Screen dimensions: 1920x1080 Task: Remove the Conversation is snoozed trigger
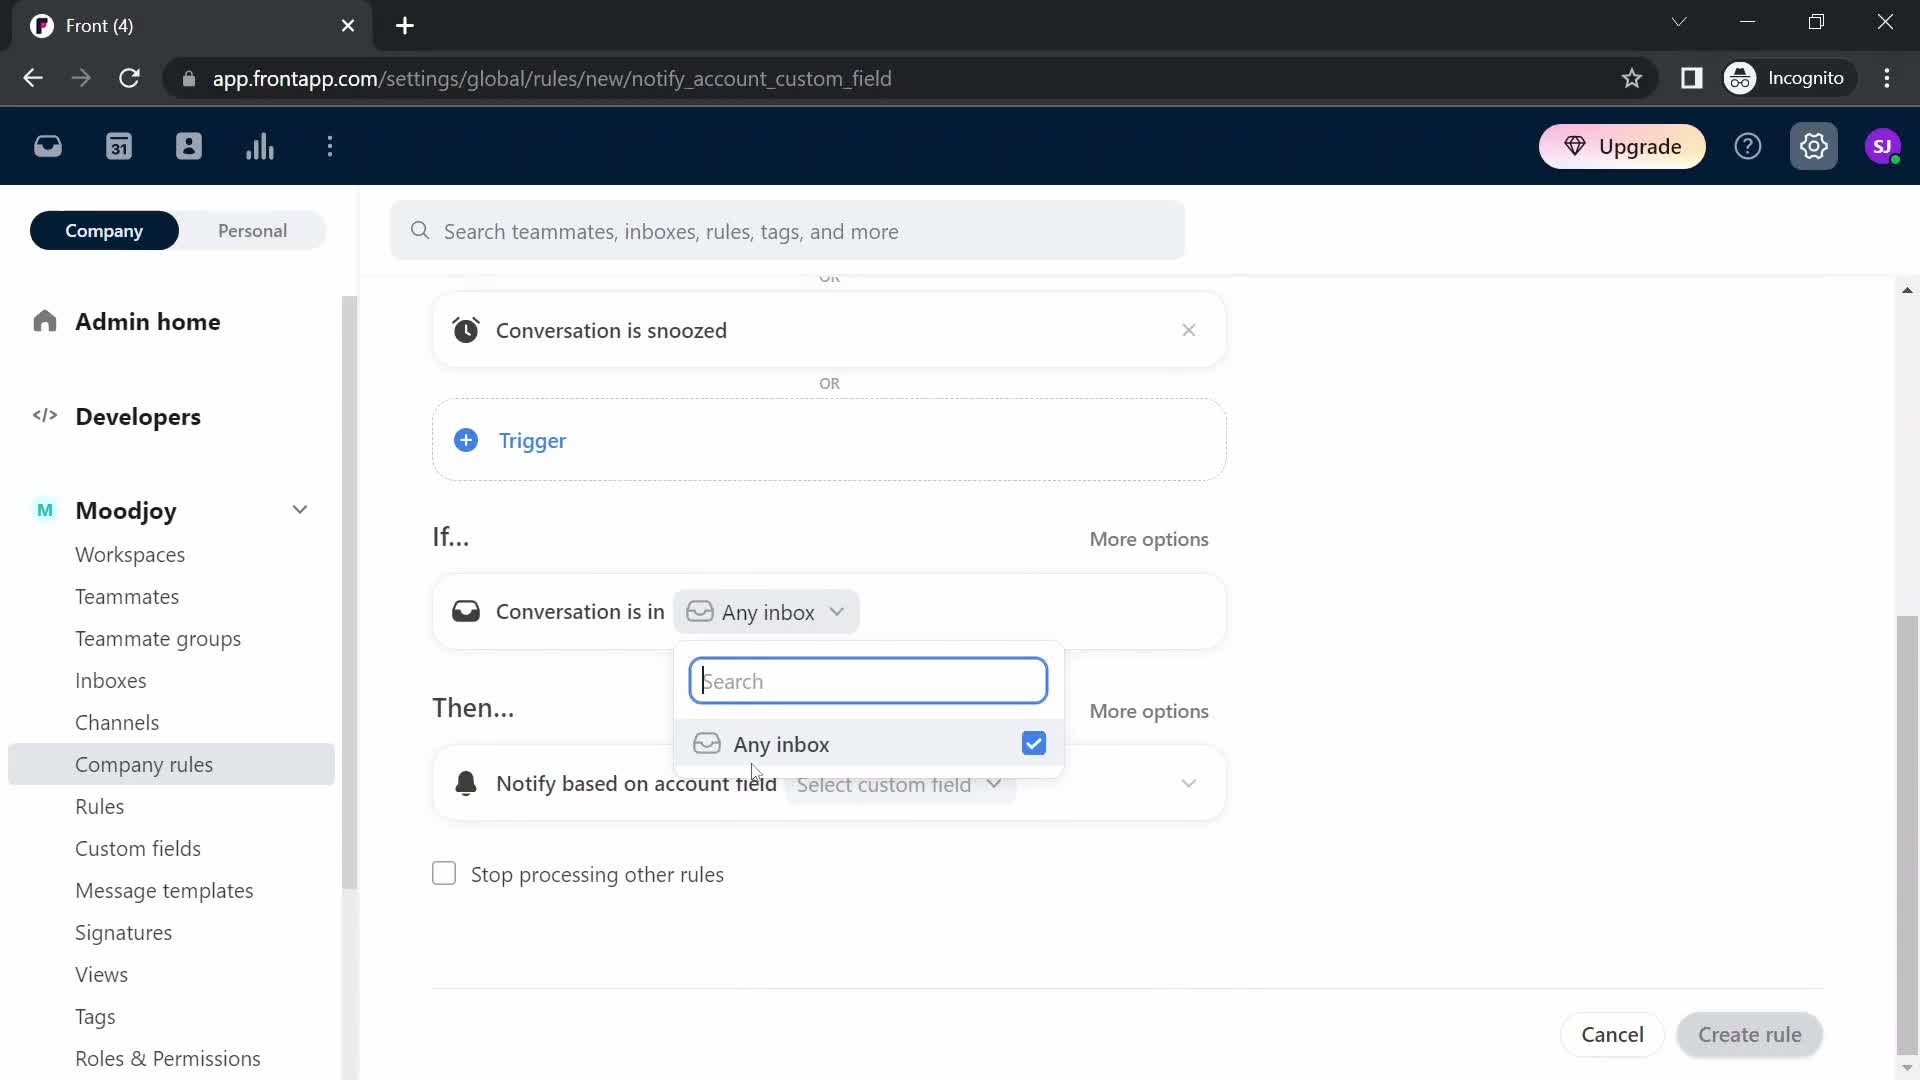point(1189,330)
